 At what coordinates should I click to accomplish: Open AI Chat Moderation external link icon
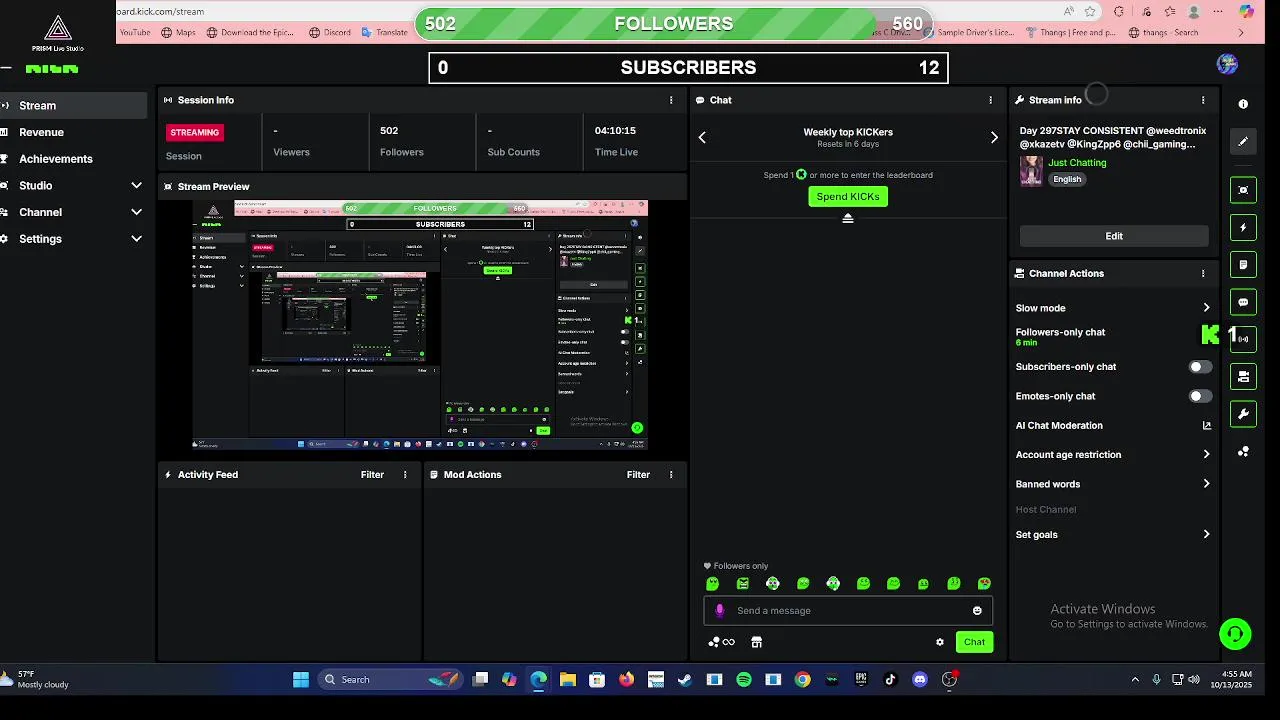[x=1206, y=426]
